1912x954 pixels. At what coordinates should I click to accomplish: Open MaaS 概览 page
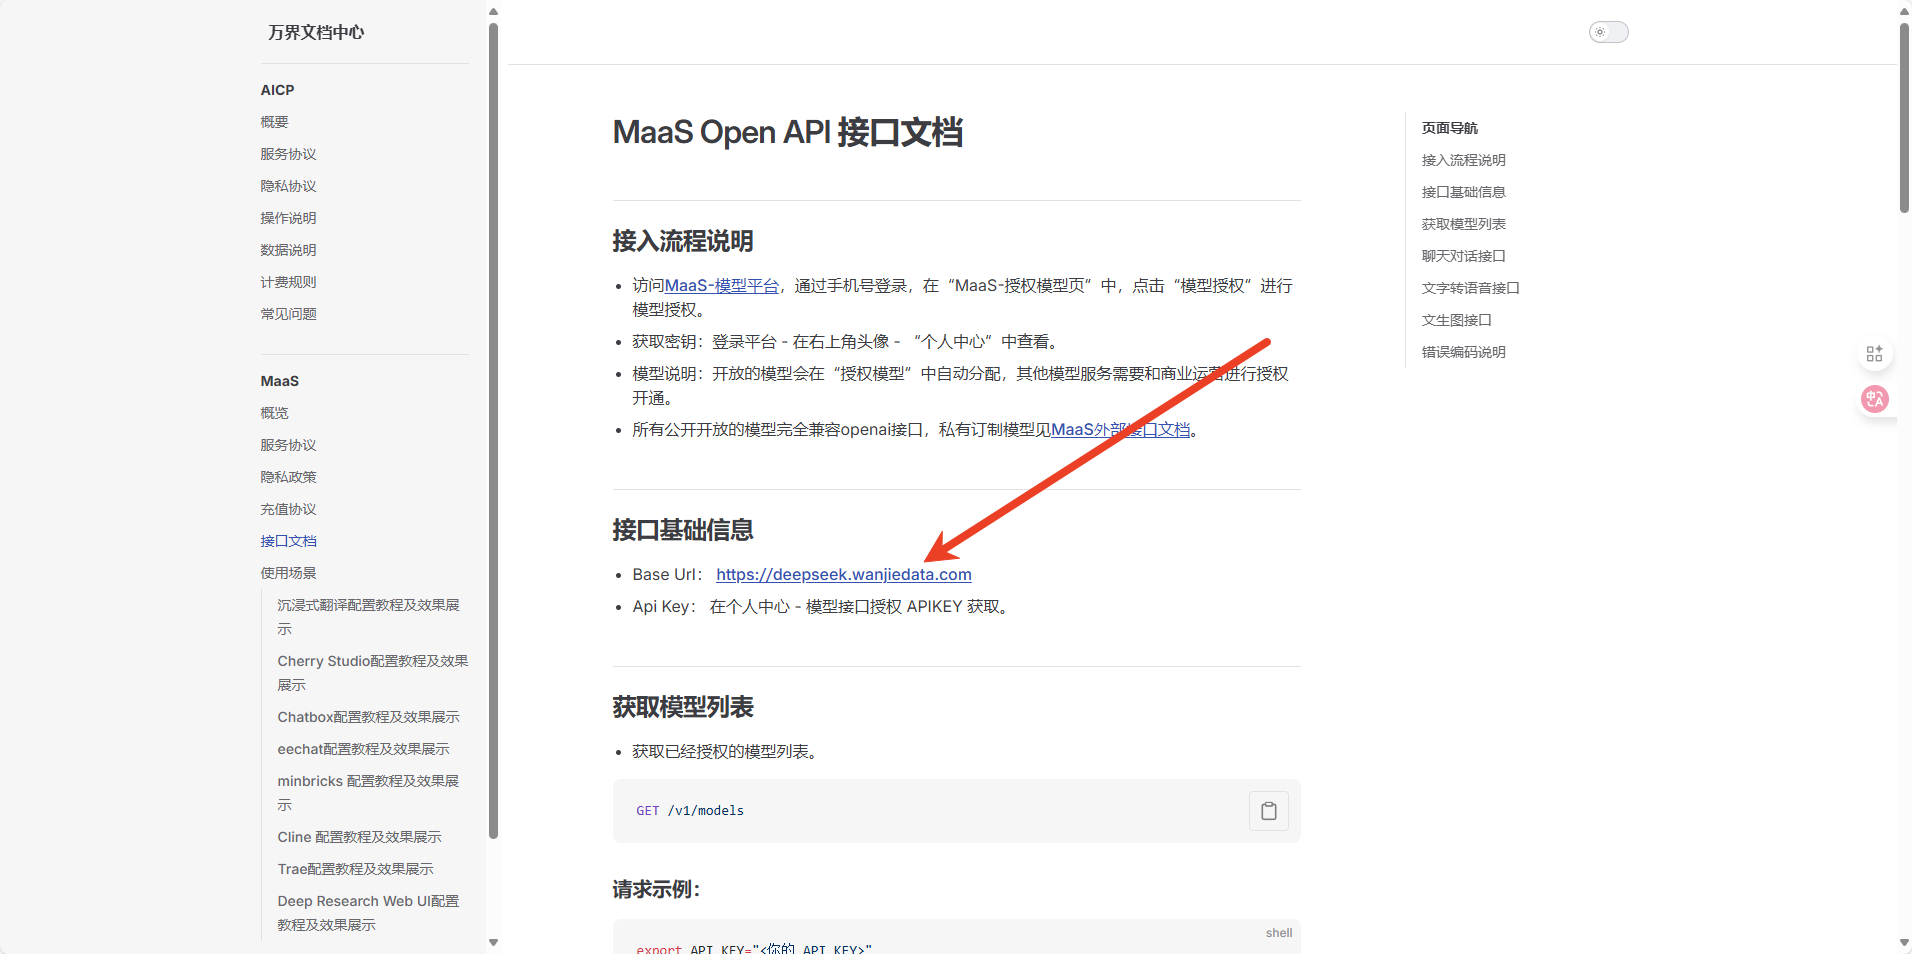click(274, 413)
